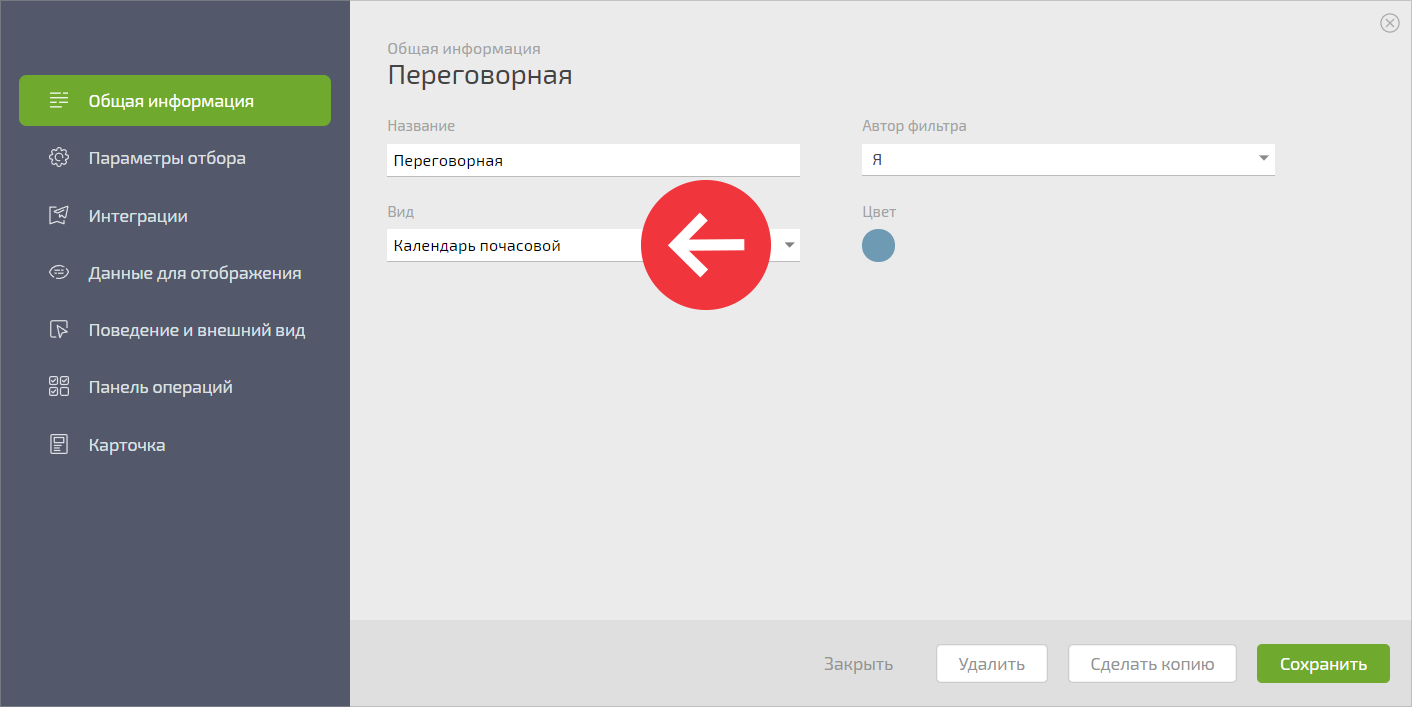
Task: Switch to Интеграции section
Action: [x=175, y=215]
